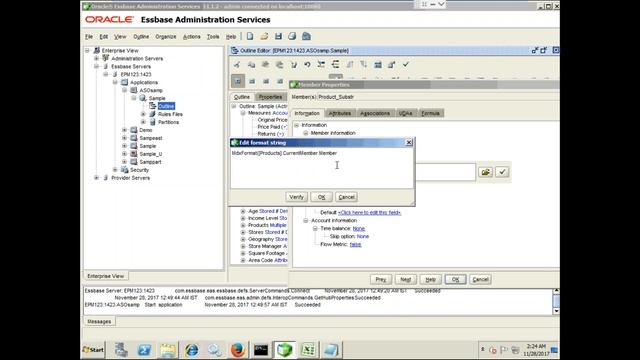Click the Security icon in the tree
640x360 pixels.
pyautogui.click(x=124, y=170)
